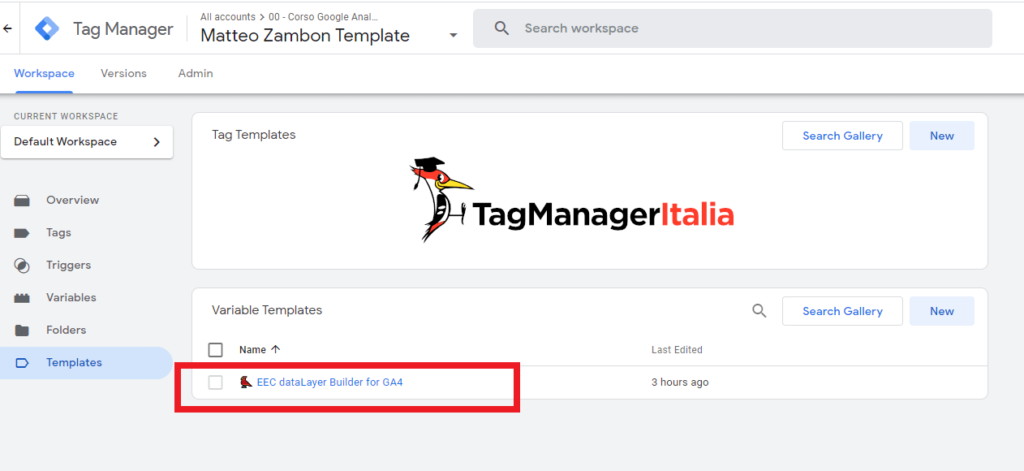Switch to the Workspace tab
Screen dimensions: 1024x471
click(x=44, y=73)
